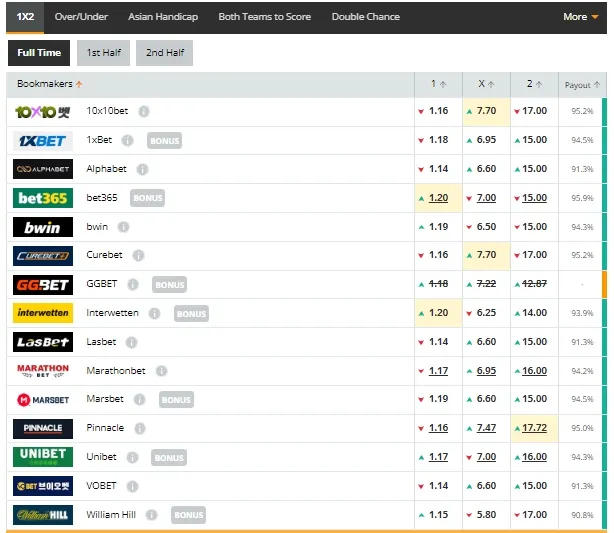Switch to the Over/Under tab
The height and width of the screenshot is (533, 614).
[81, 17]
